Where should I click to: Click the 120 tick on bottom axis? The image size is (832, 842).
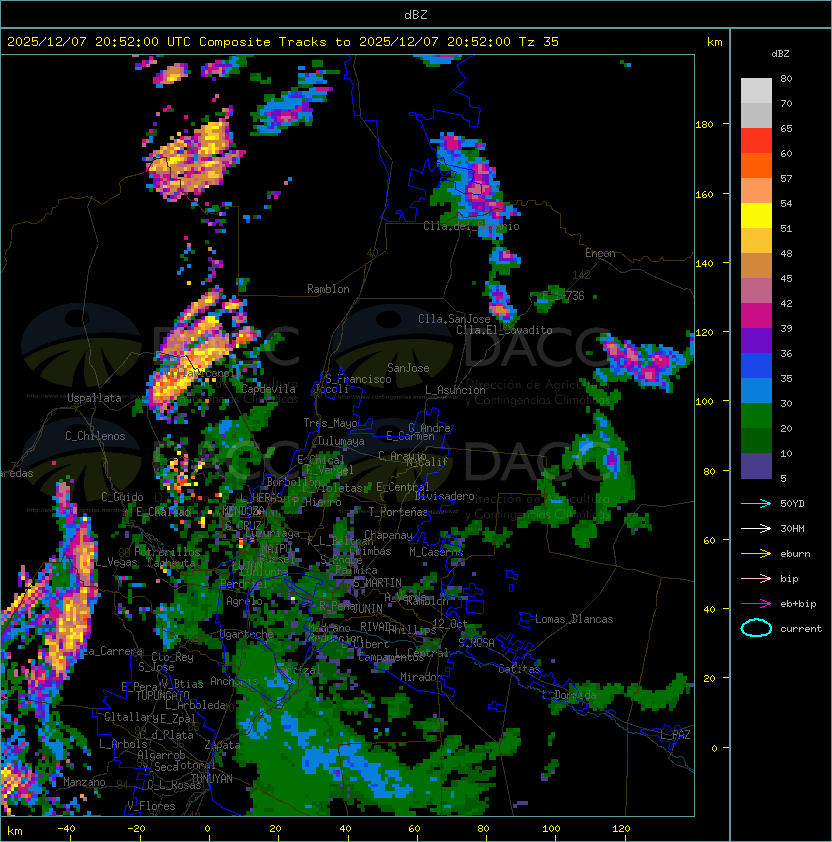pyautogui.click(x=621, y=829)
